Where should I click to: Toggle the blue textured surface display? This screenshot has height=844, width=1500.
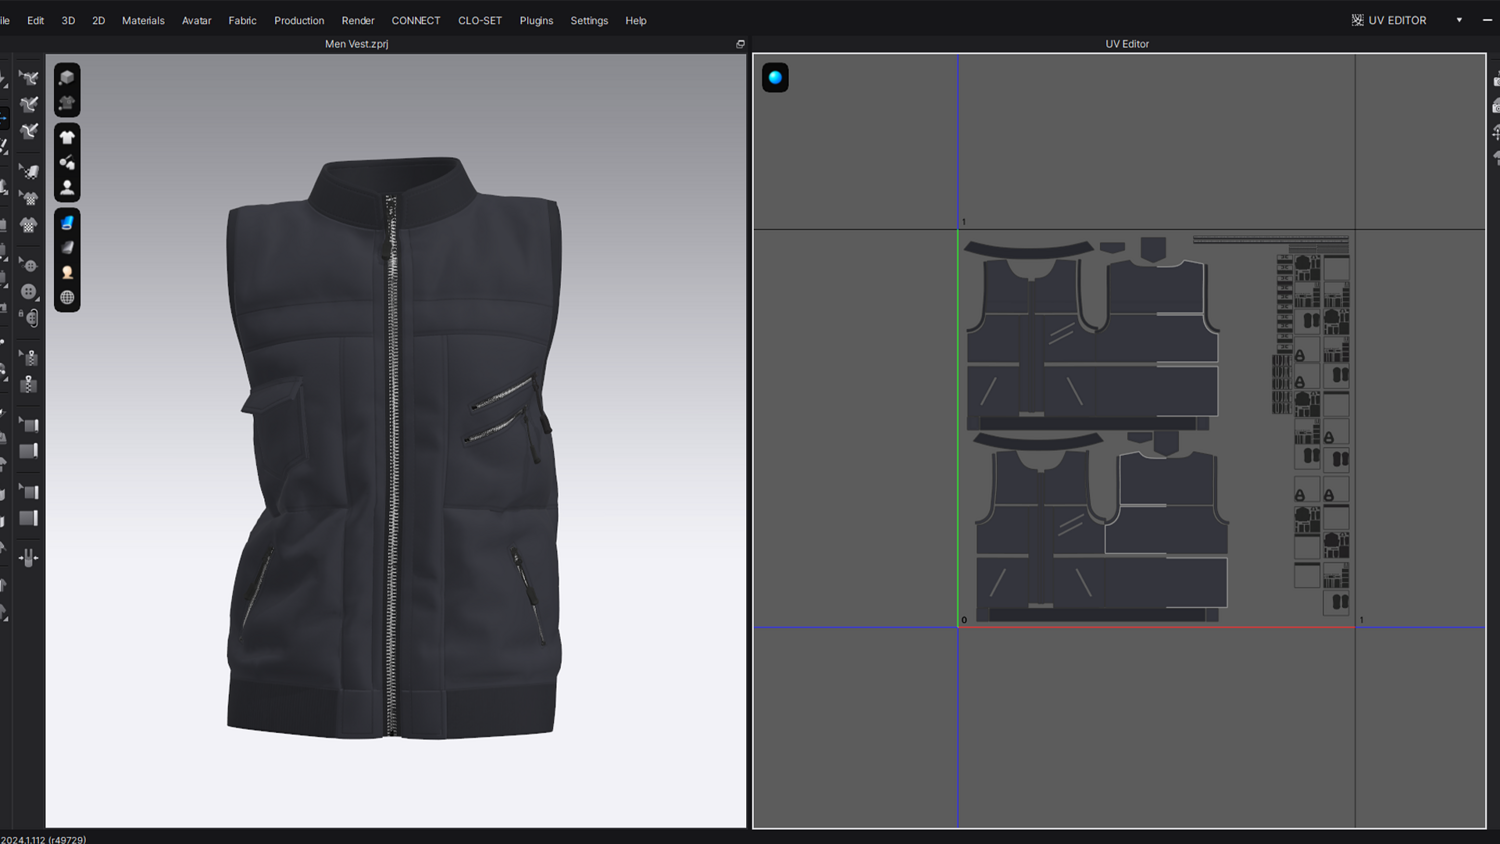point(67,223)
